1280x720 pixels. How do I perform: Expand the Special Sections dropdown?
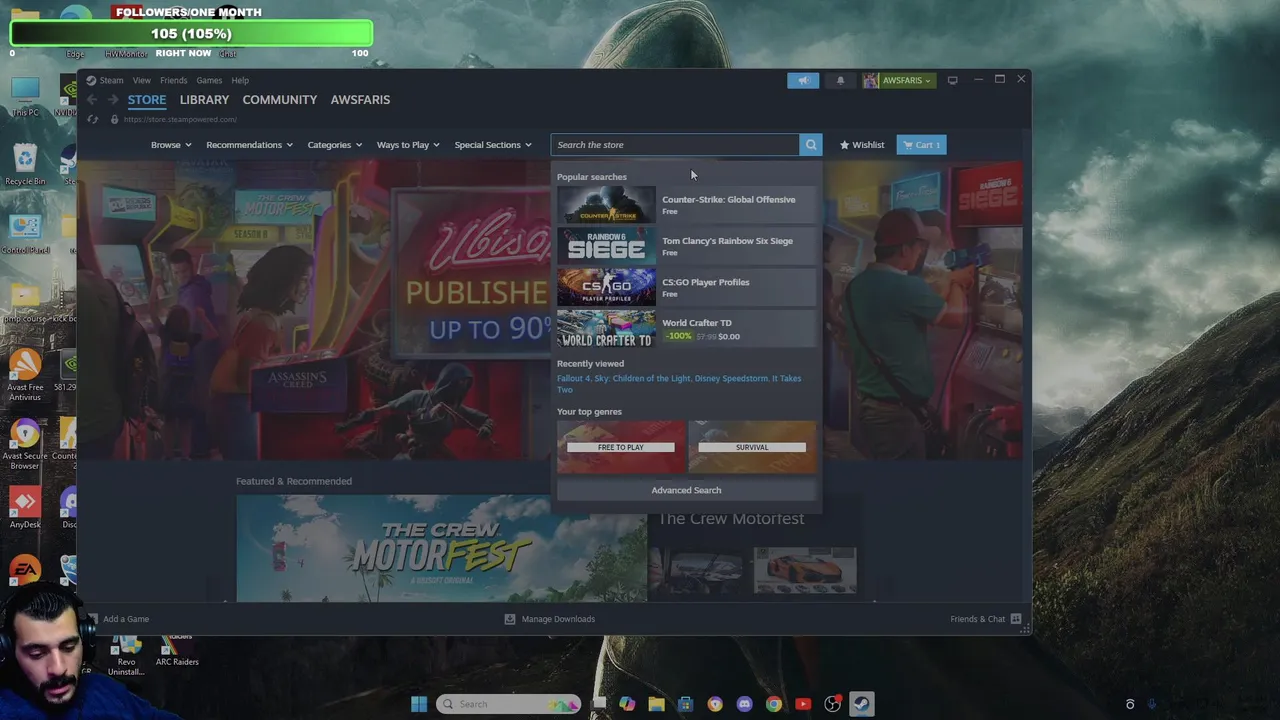(493, 145)
